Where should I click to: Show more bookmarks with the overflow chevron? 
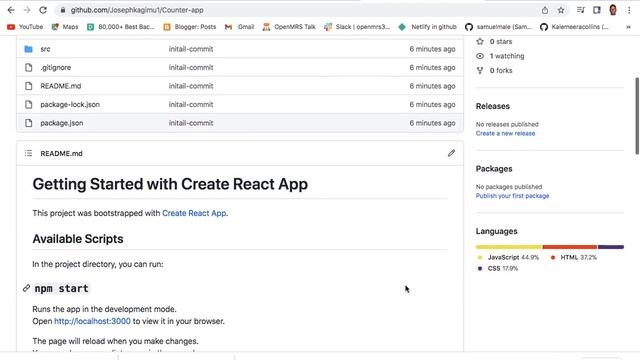628,27
